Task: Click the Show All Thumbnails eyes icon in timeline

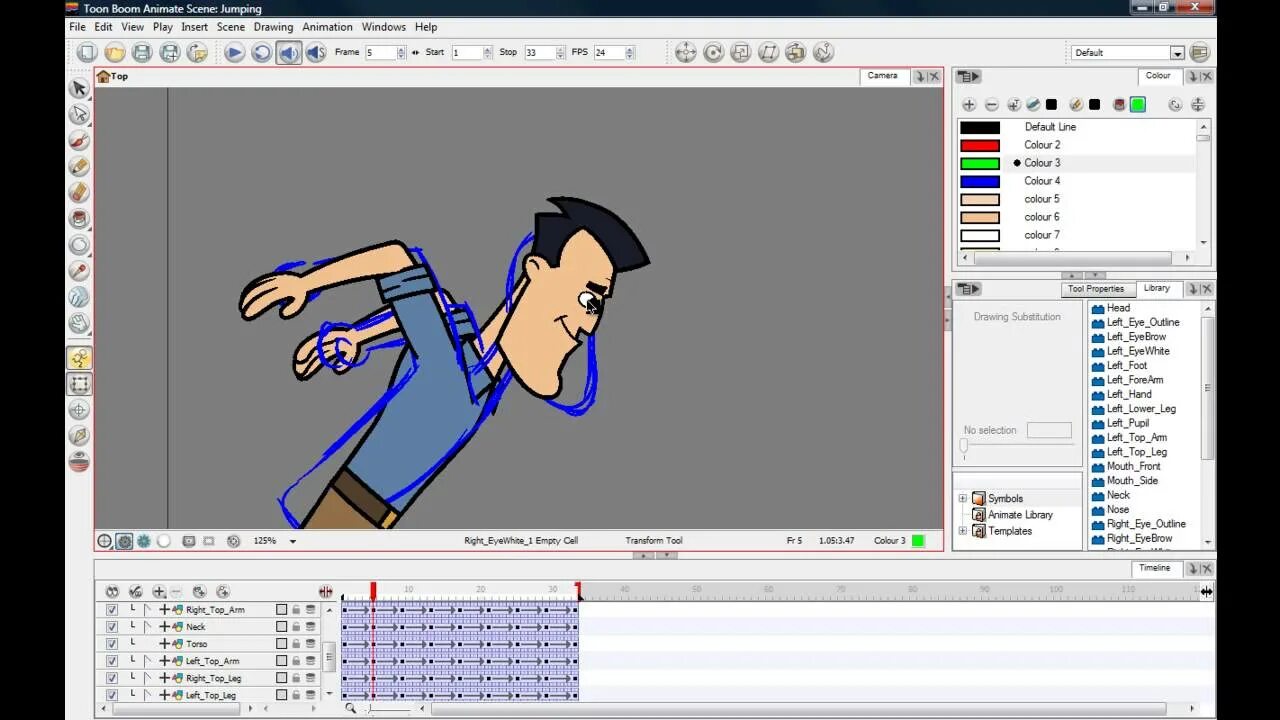Action: (x=113, y=591)
